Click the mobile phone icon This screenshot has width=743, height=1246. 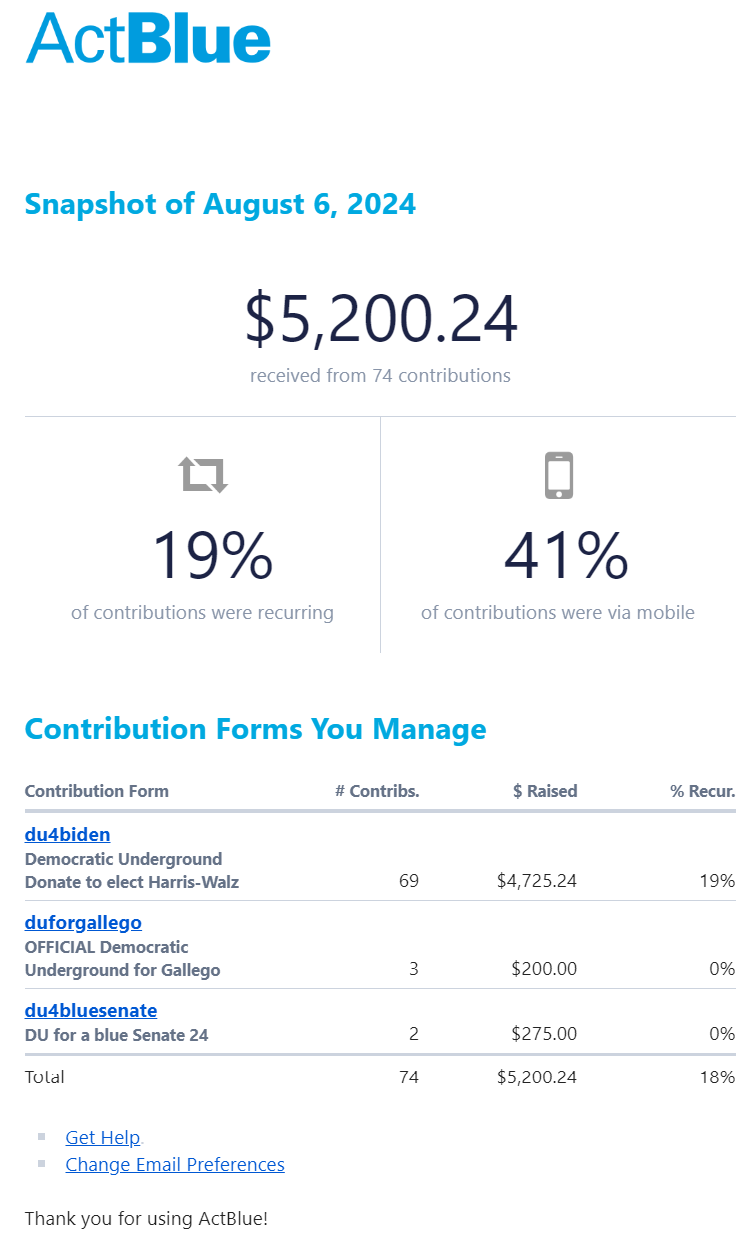click(559, 475)
